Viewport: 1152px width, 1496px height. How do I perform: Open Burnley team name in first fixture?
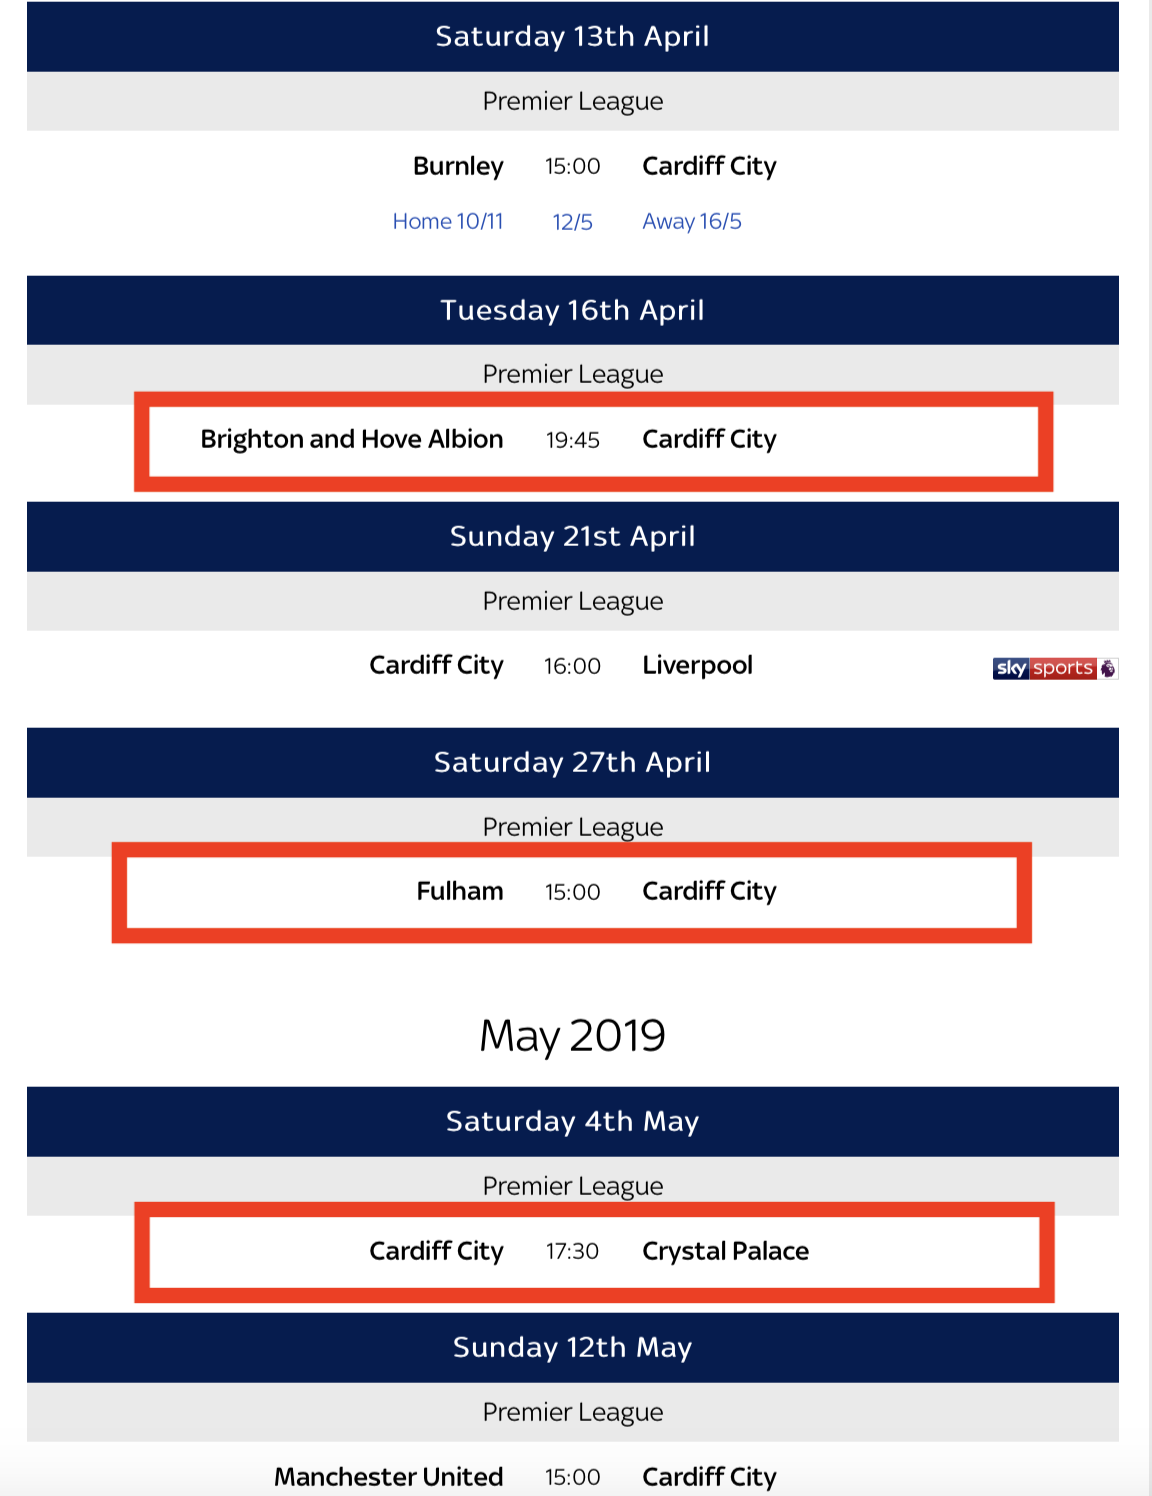(x=458, y=166)
